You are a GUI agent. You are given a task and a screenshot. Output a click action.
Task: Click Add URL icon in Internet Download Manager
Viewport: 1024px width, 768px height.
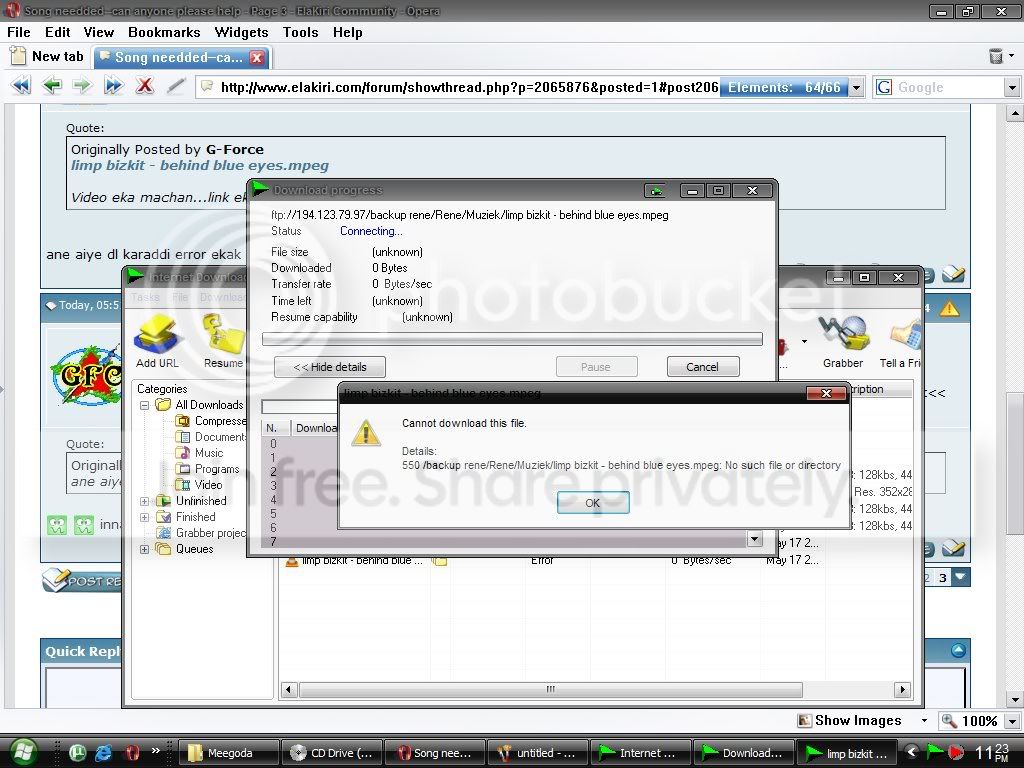coord(157,341)
